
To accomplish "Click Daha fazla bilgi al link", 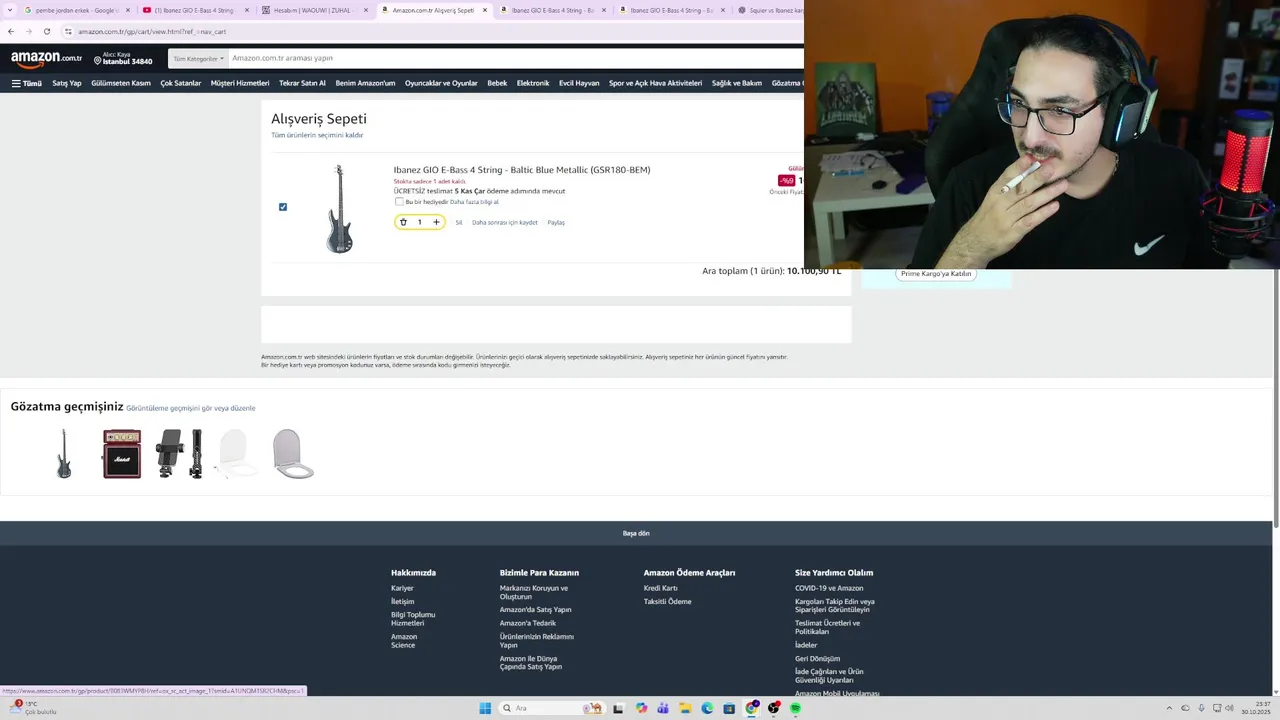I will pyautogui.click(x=474, y=202).
